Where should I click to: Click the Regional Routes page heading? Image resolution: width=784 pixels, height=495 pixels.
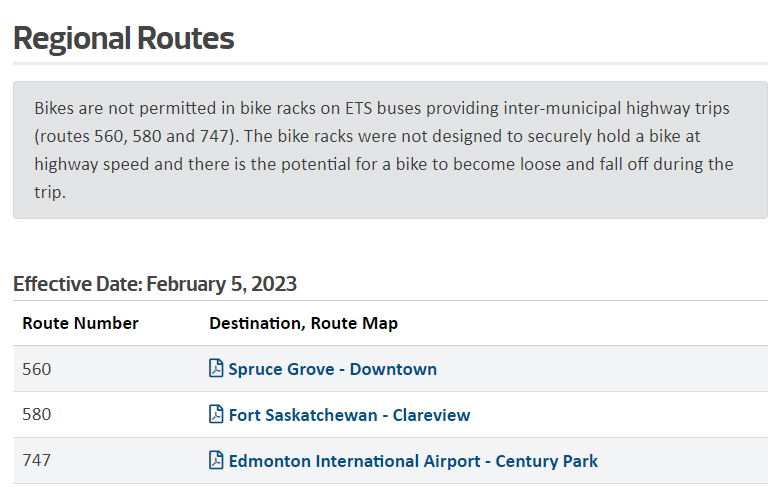pyautogui.click(x=124, y=38)
